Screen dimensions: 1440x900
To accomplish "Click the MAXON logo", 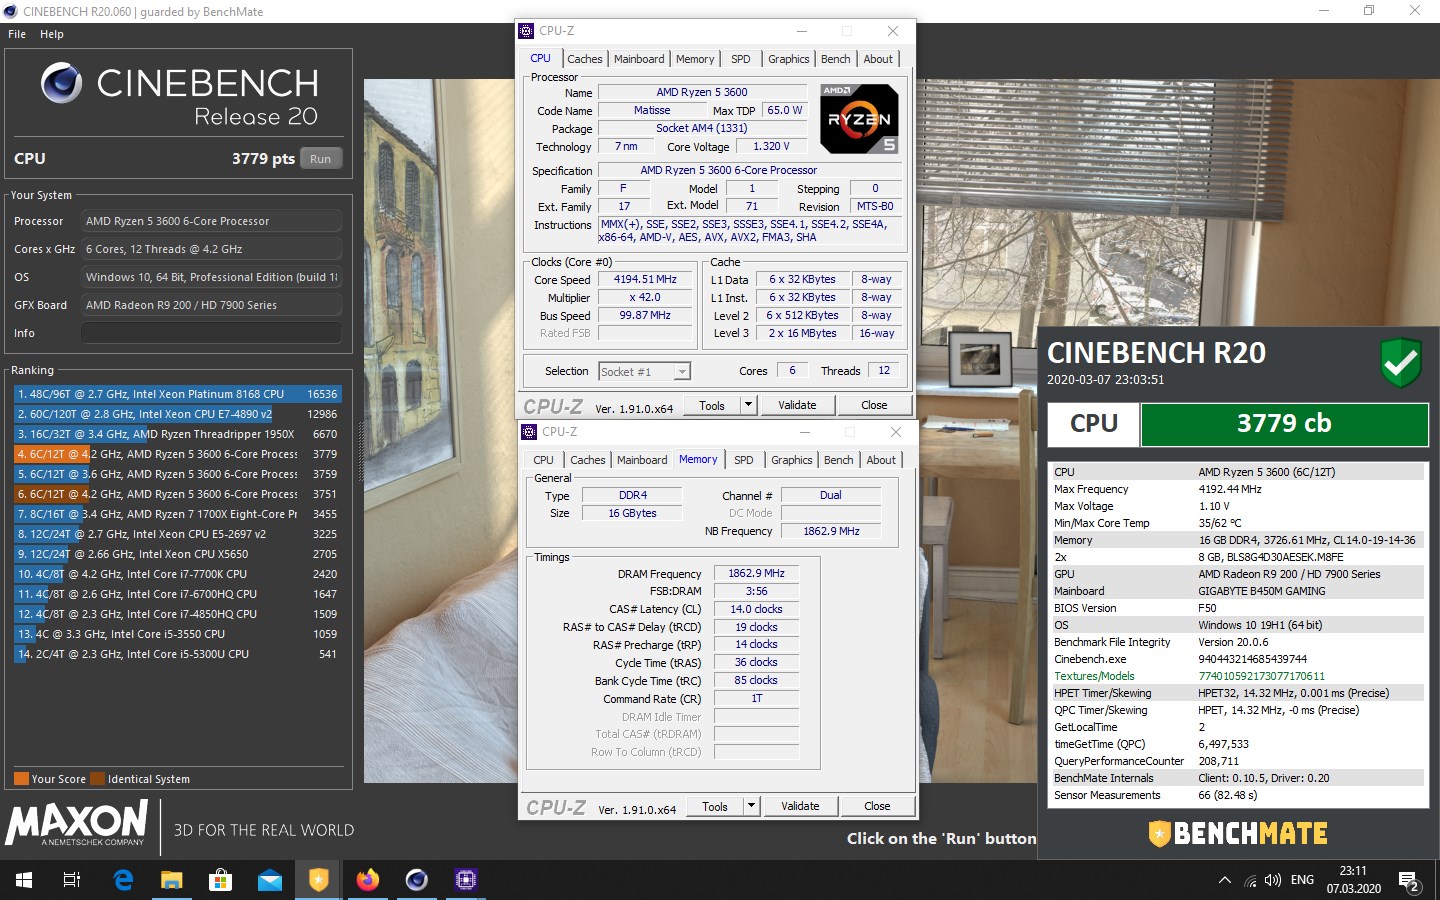I will [77, 824].
